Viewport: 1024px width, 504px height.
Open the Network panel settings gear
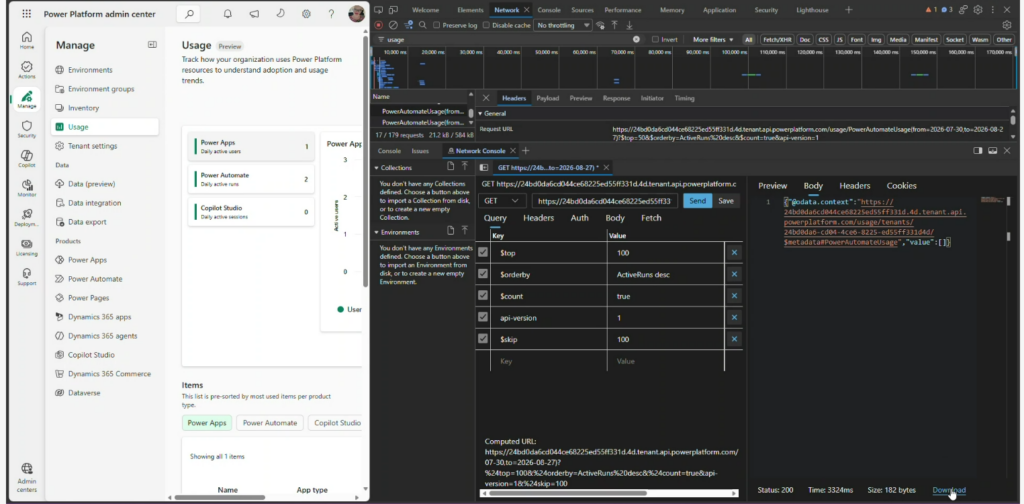(x=1007, y=25)
